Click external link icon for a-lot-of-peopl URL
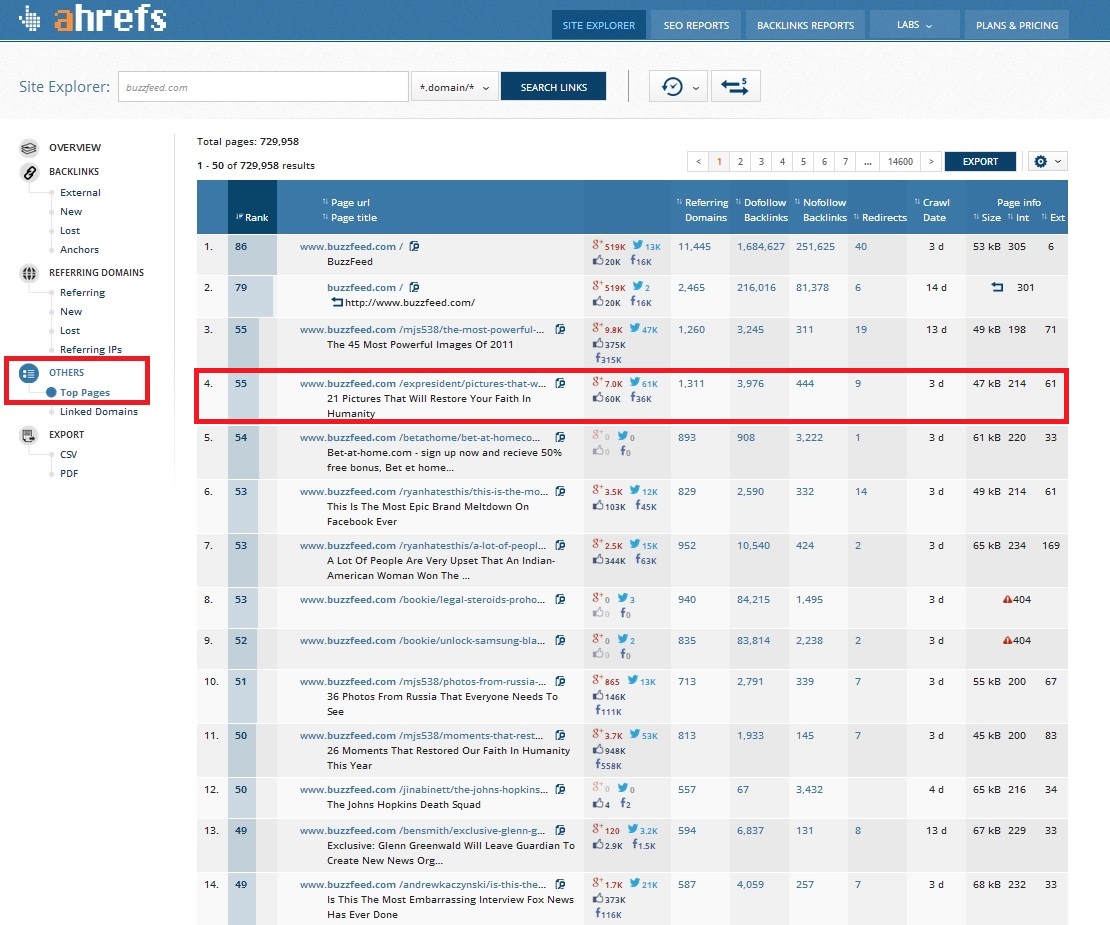Screen dimensions: 1110x925 coord(560,546)
